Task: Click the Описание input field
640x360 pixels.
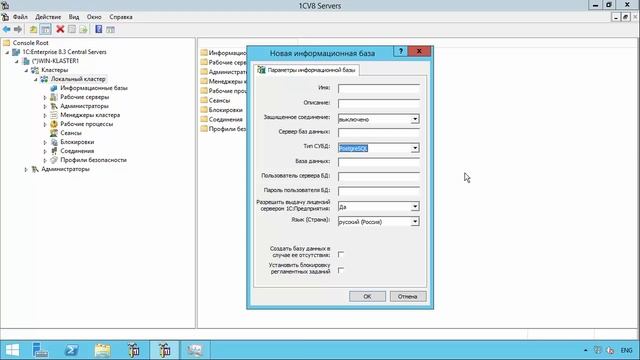Action: tap(378, 103)
